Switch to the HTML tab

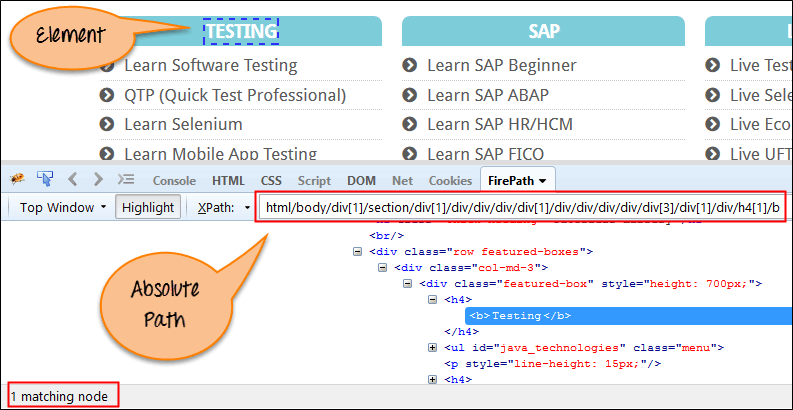tap(228, 181)
